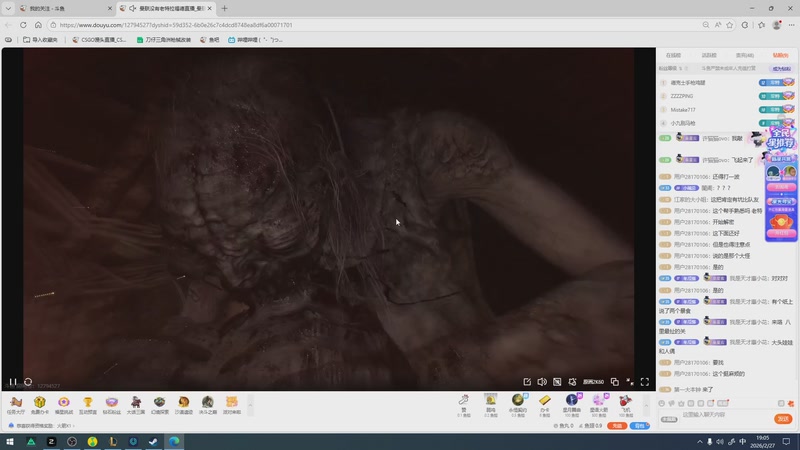The width and height of the screenshot is (800, 450).
Task: Go to the browser home page icon
Action: [38, 25]
